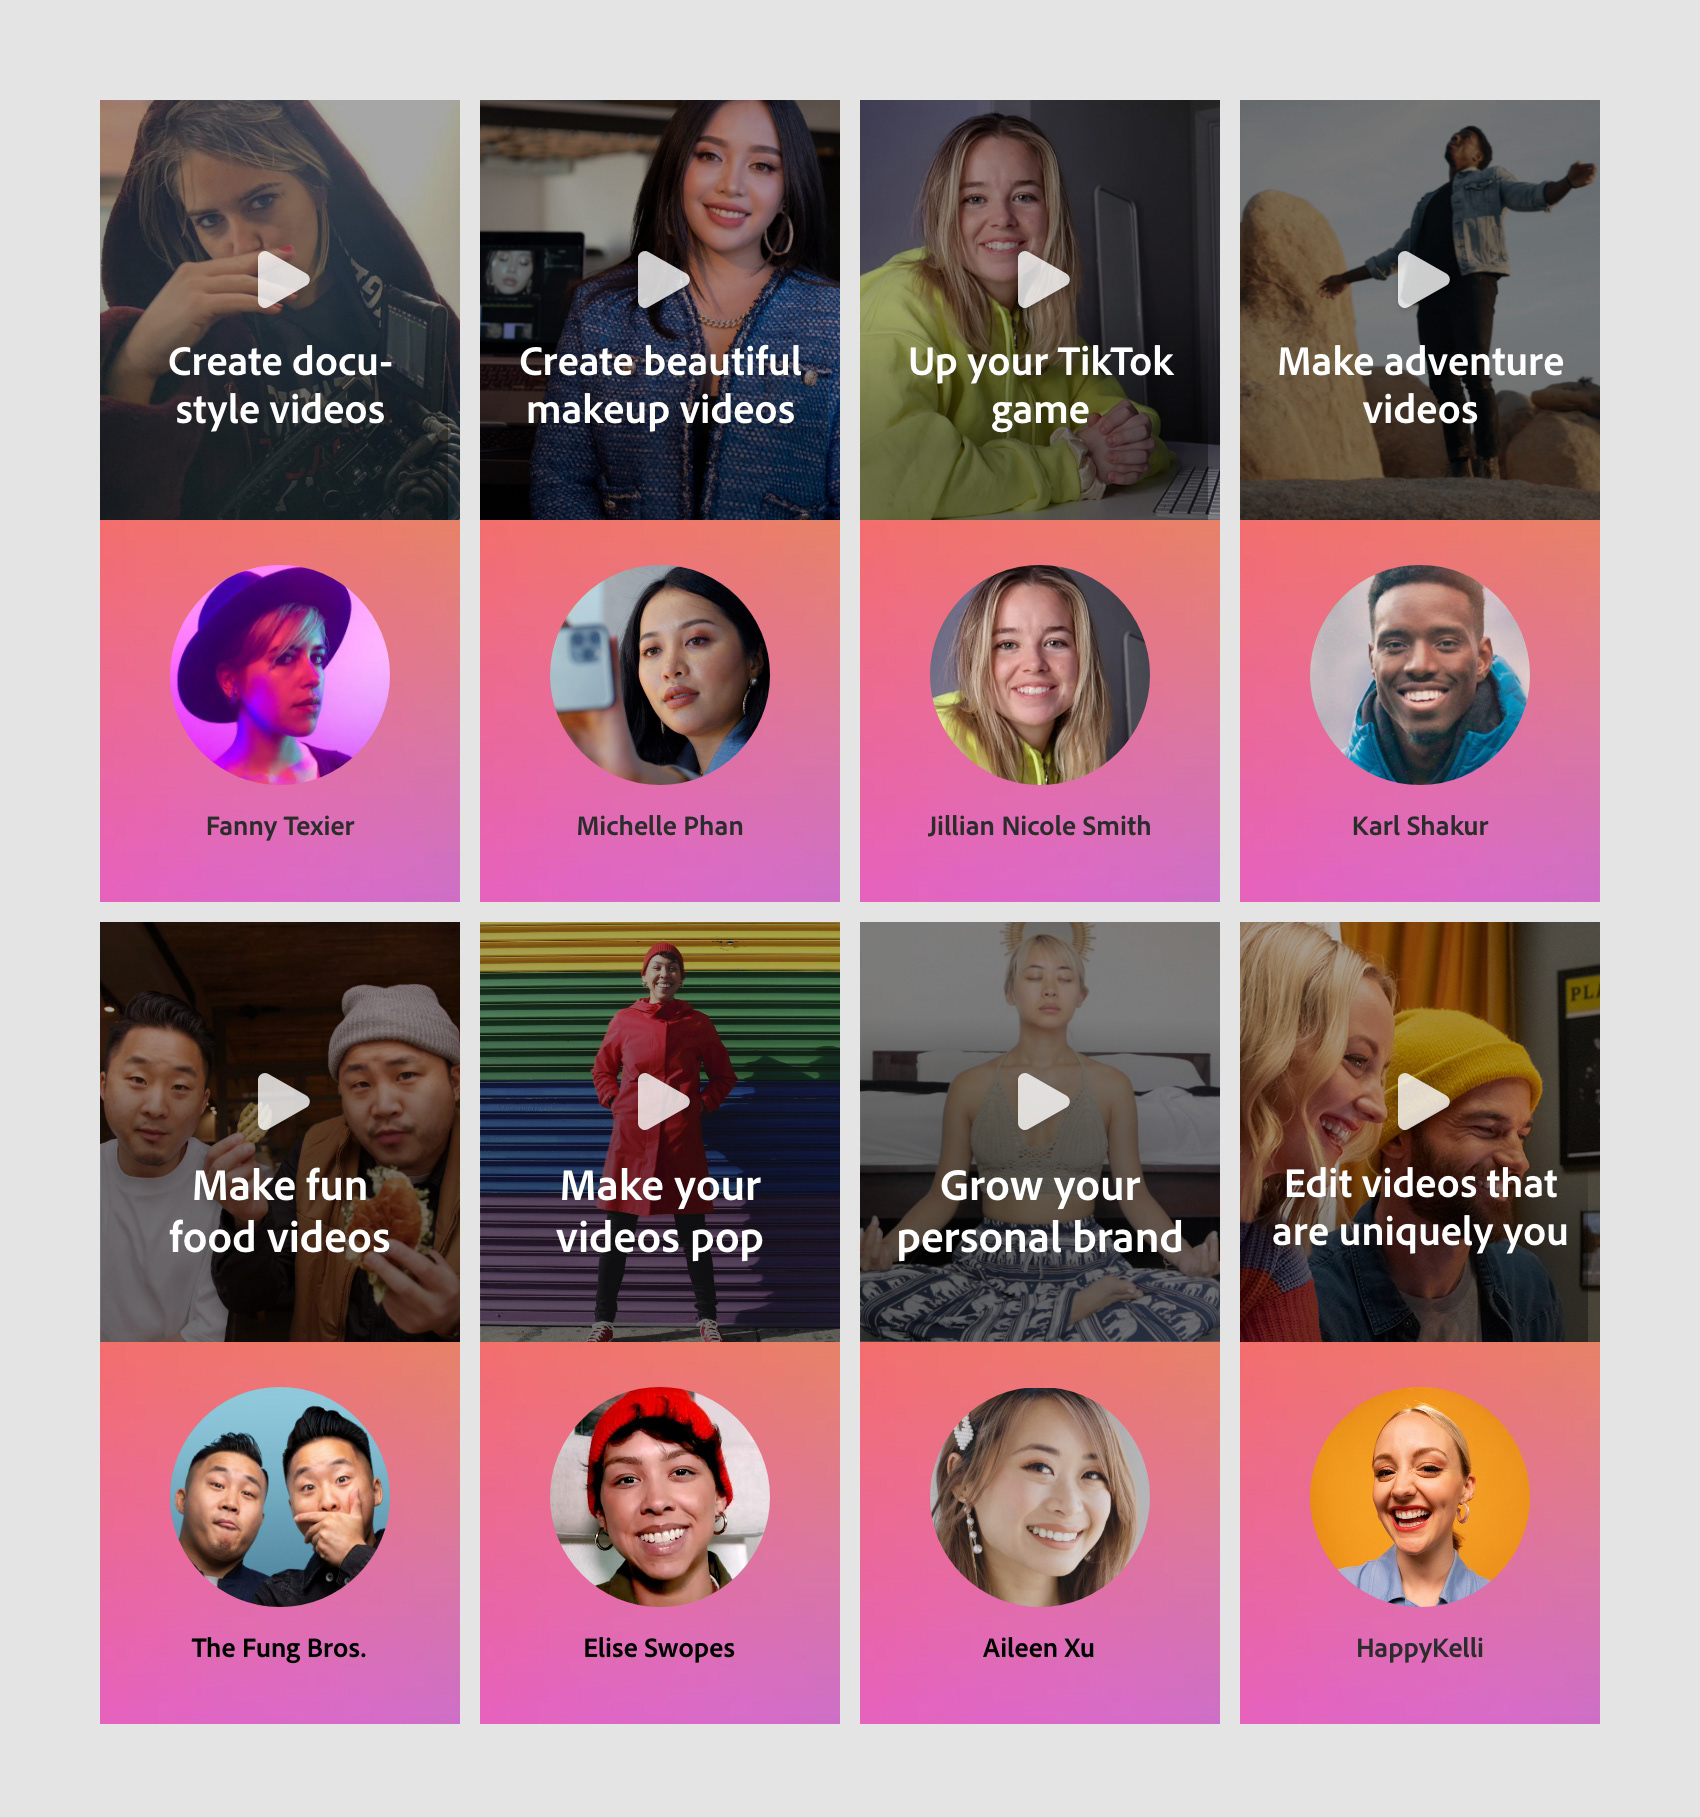The image size is (1700, 1817).
Task: Play the 'Make your videos pop' clip
Action: click(x=662, y=1101)
